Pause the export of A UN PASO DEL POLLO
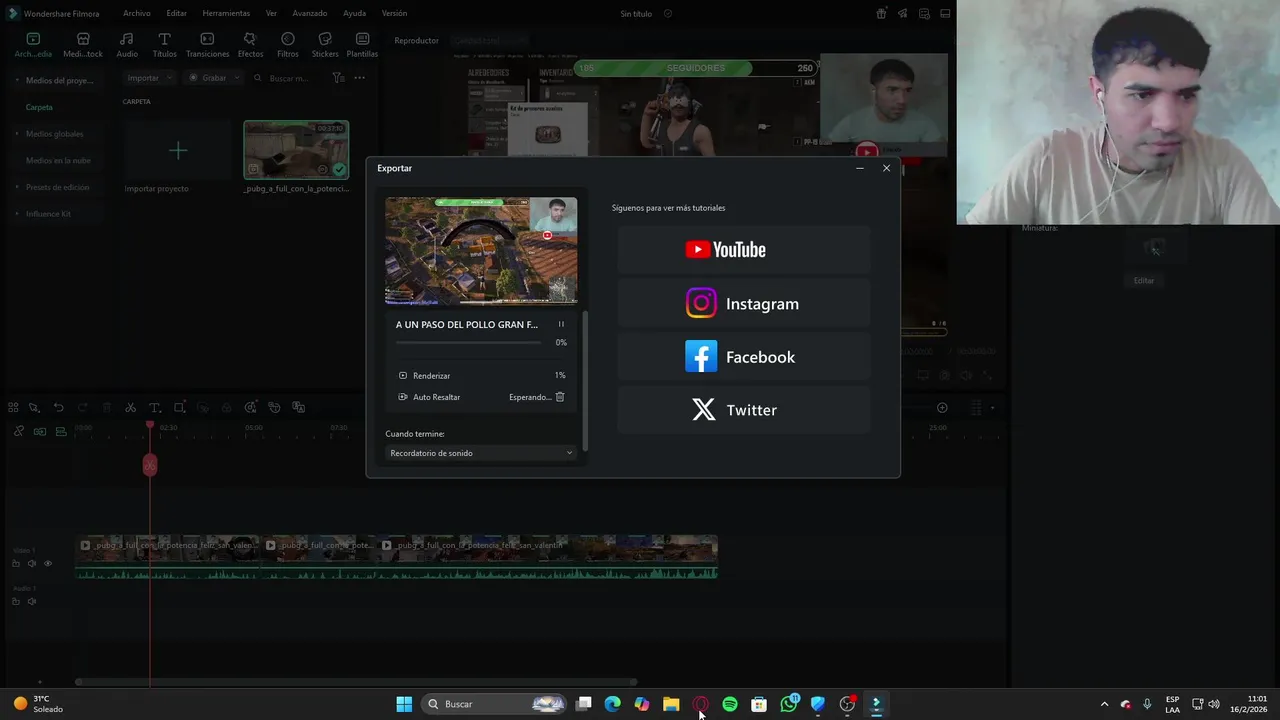 coord(561,324)
